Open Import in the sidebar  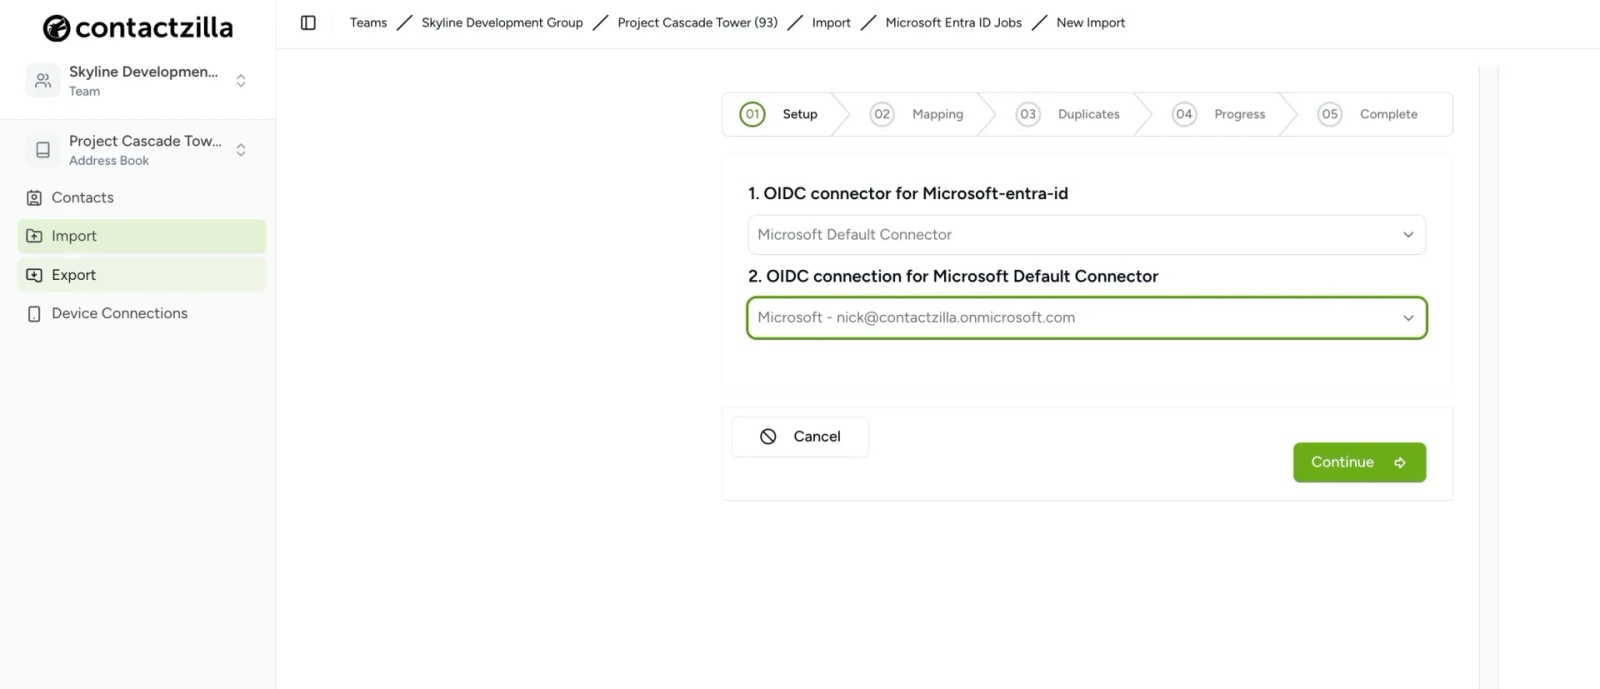tap(142, 236)
